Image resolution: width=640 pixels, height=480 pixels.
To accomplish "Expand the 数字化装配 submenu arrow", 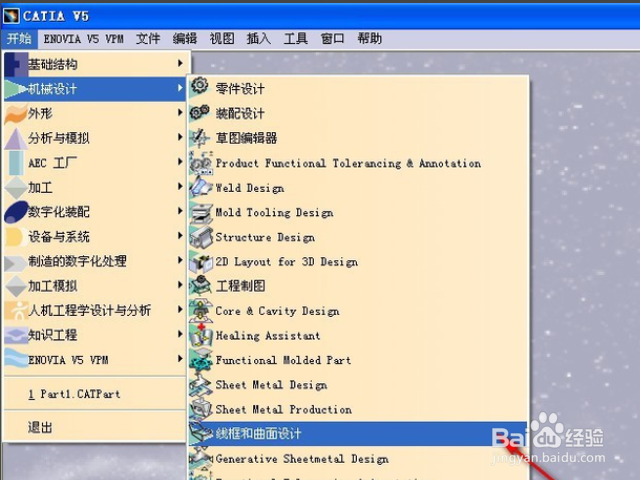I will coord(180,211).
